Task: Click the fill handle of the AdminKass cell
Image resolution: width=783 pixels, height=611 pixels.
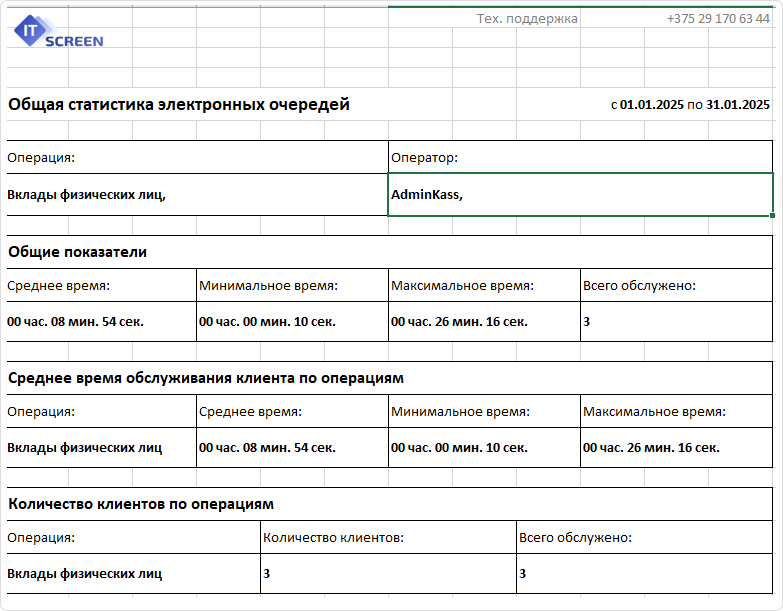Action: click(x=772, y=214)
